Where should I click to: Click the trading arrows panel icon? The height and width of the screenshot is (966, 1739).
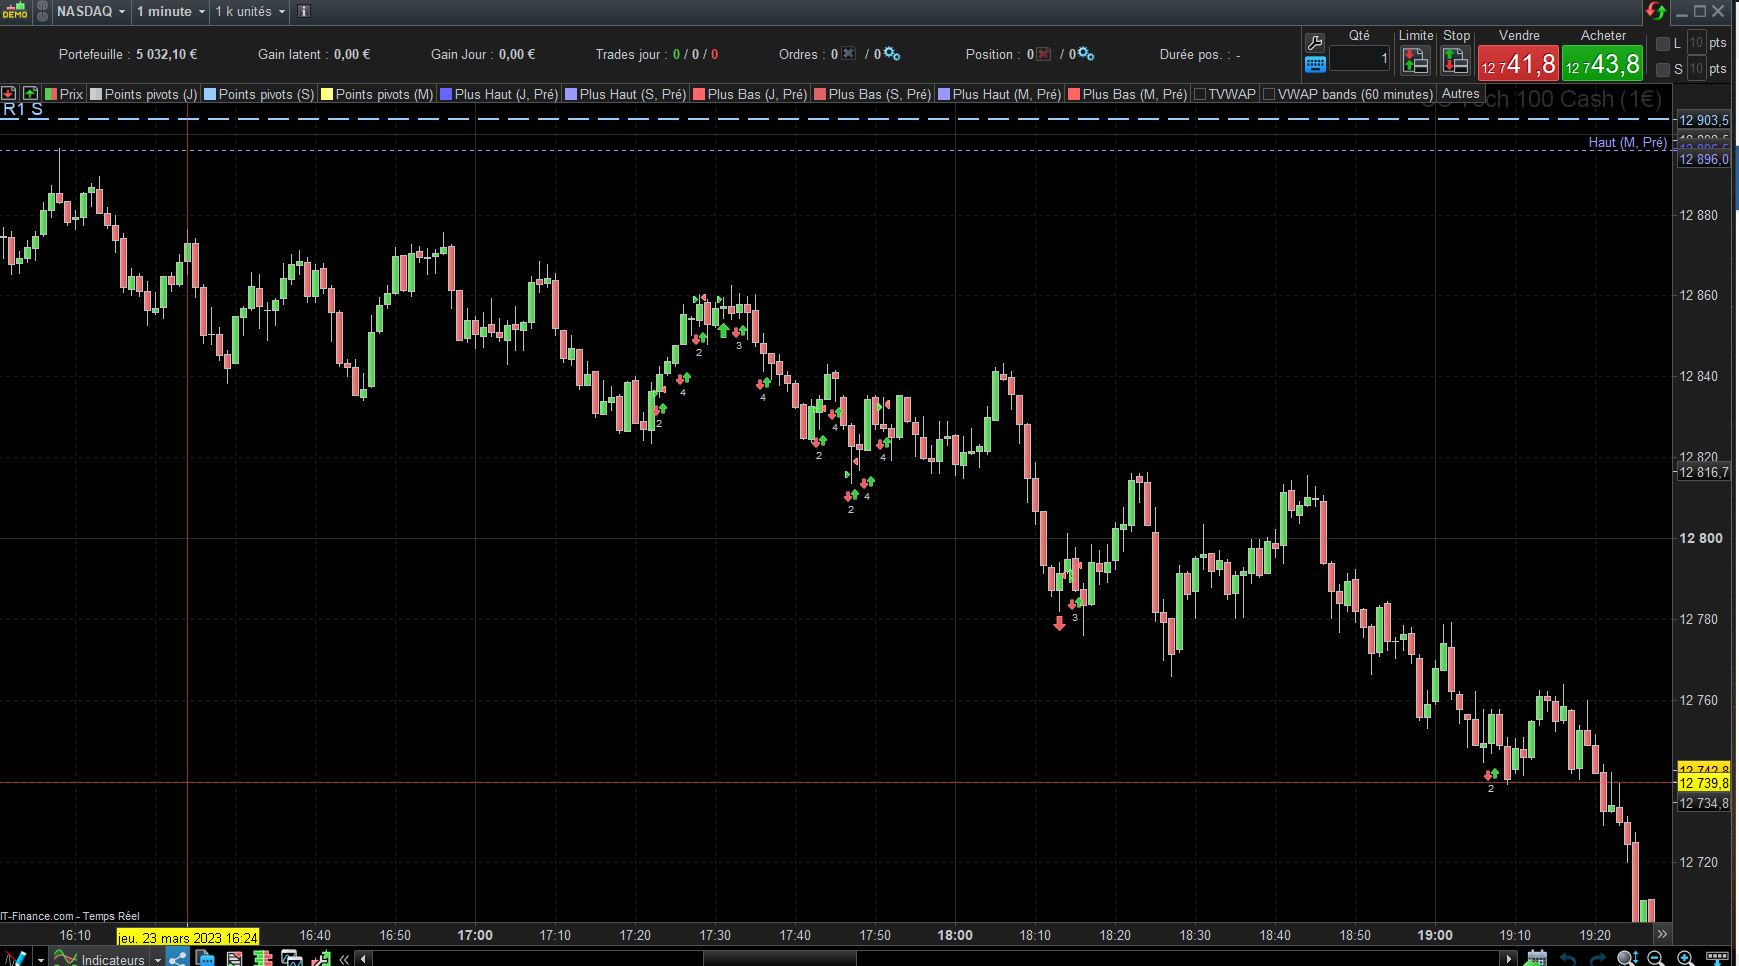[x=321, y=958]
